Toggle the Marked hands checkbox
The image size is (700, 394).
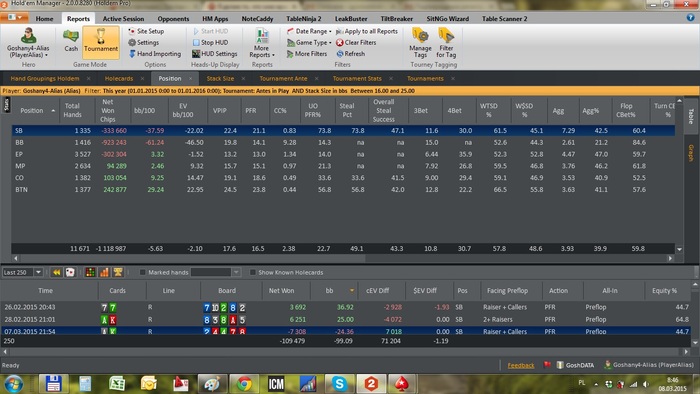(x=142, y=272)
